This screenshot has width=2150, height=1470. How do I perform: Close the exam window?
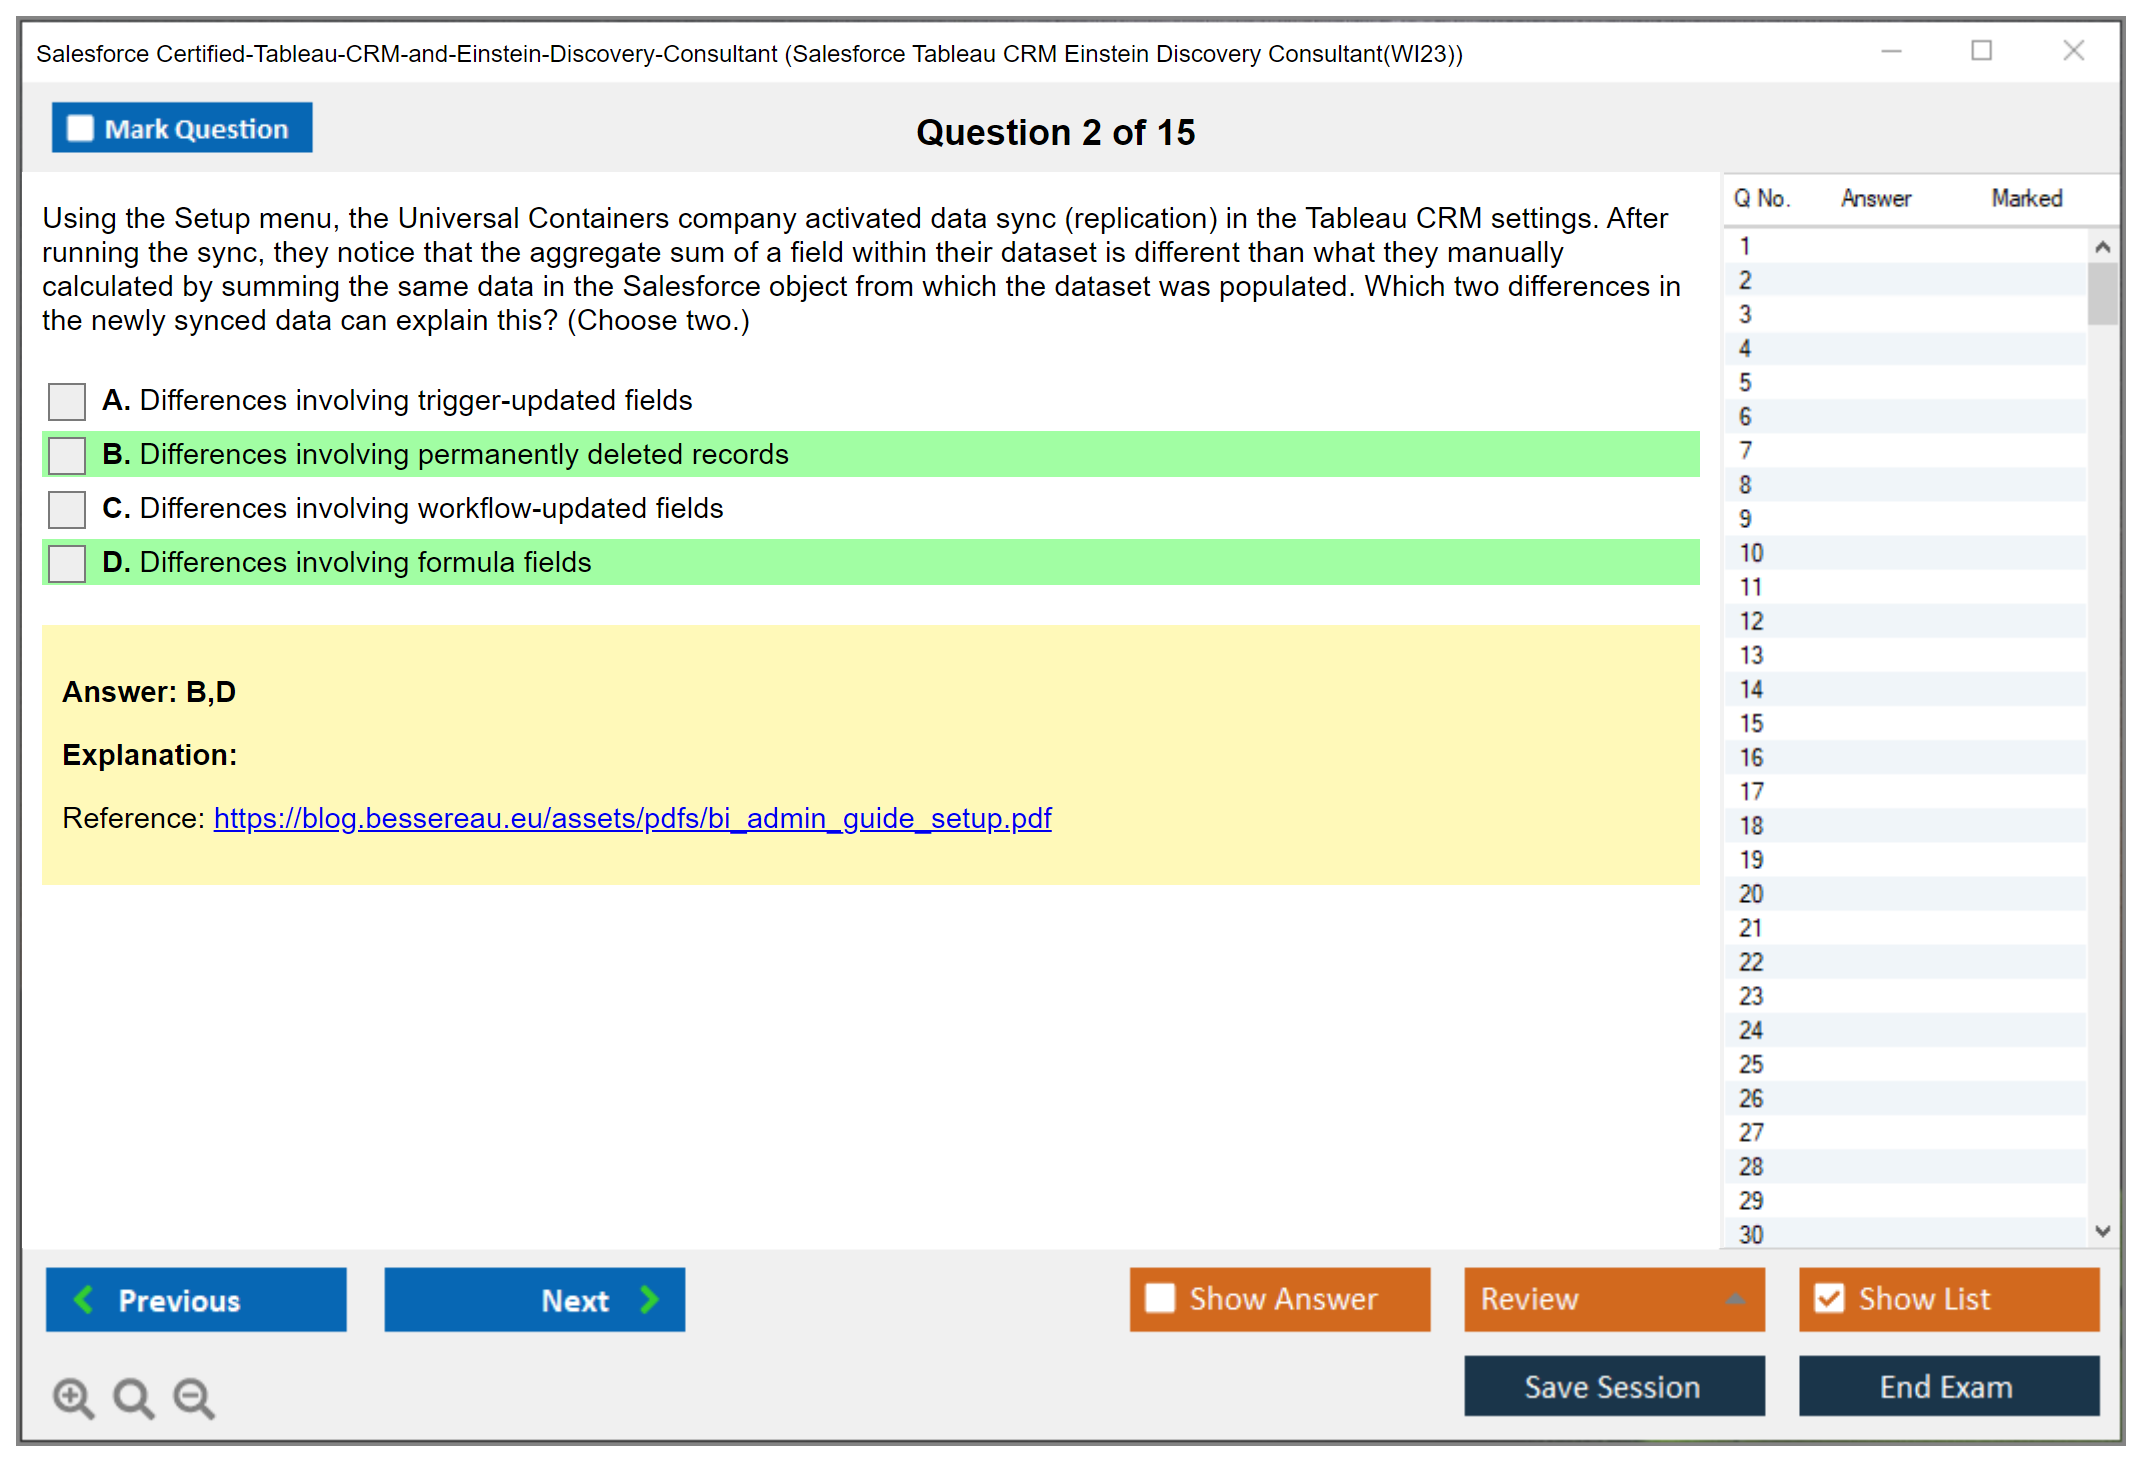coord(2073,51)
